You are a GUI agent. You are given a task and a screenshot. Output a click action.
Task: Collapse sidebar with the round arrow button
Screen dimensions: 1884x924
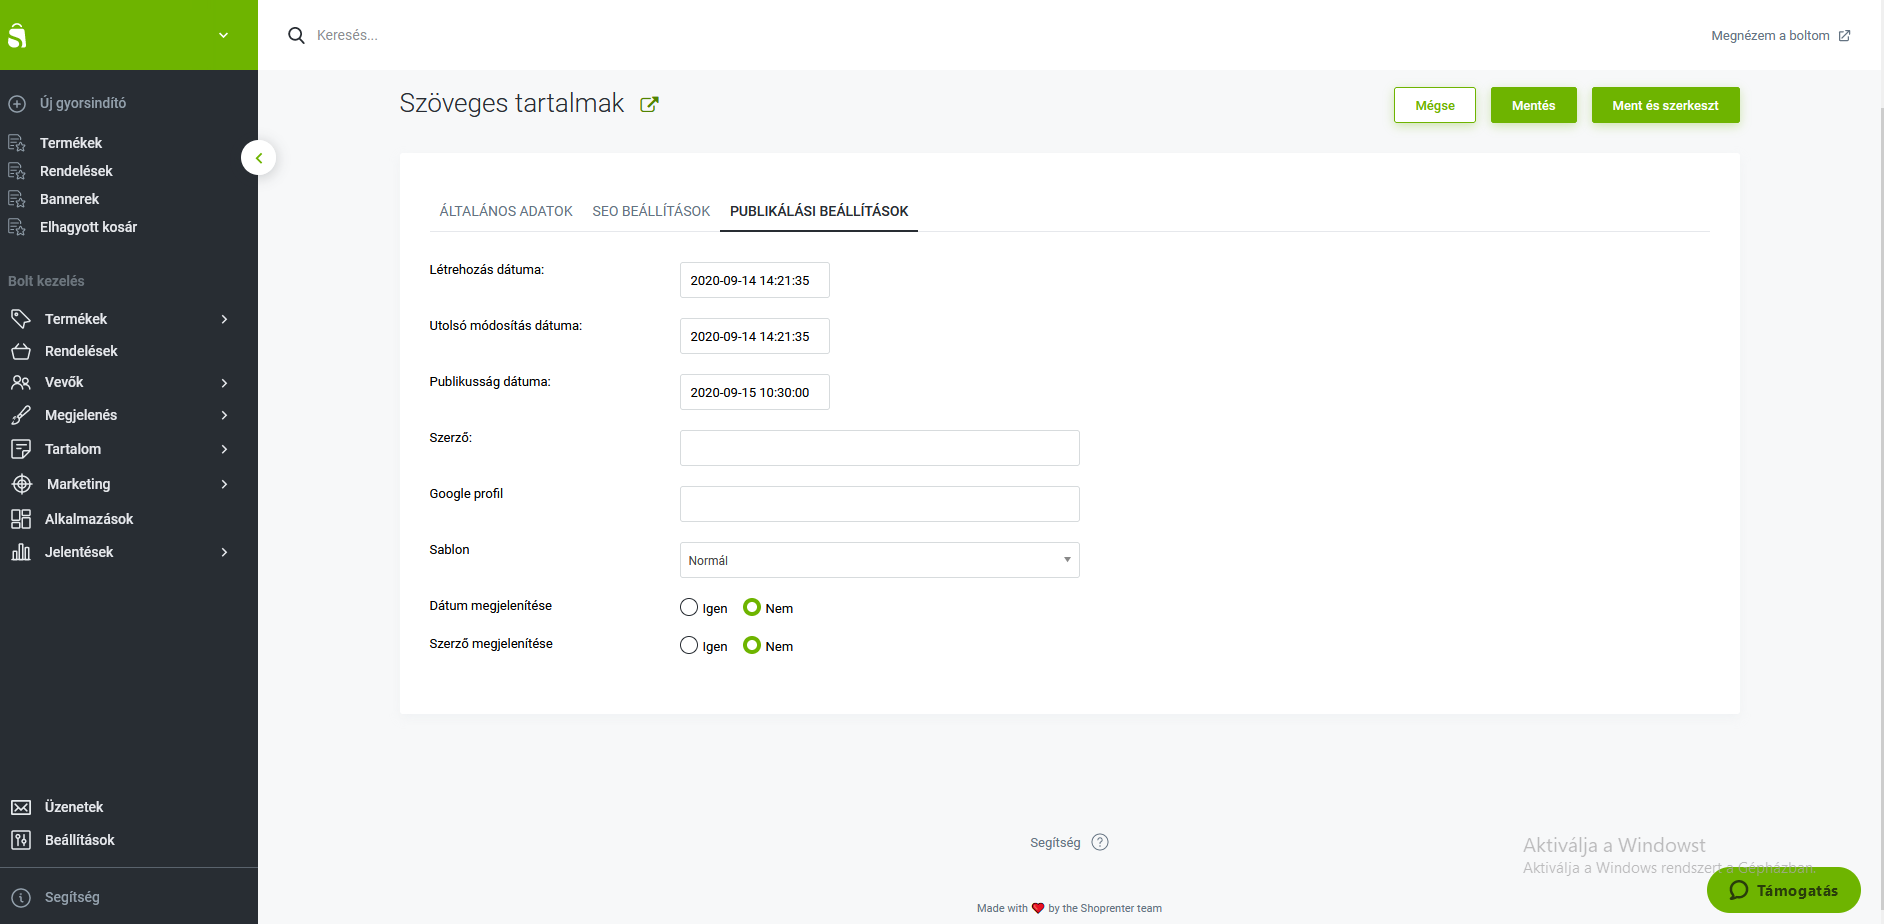tap(259, 158)
